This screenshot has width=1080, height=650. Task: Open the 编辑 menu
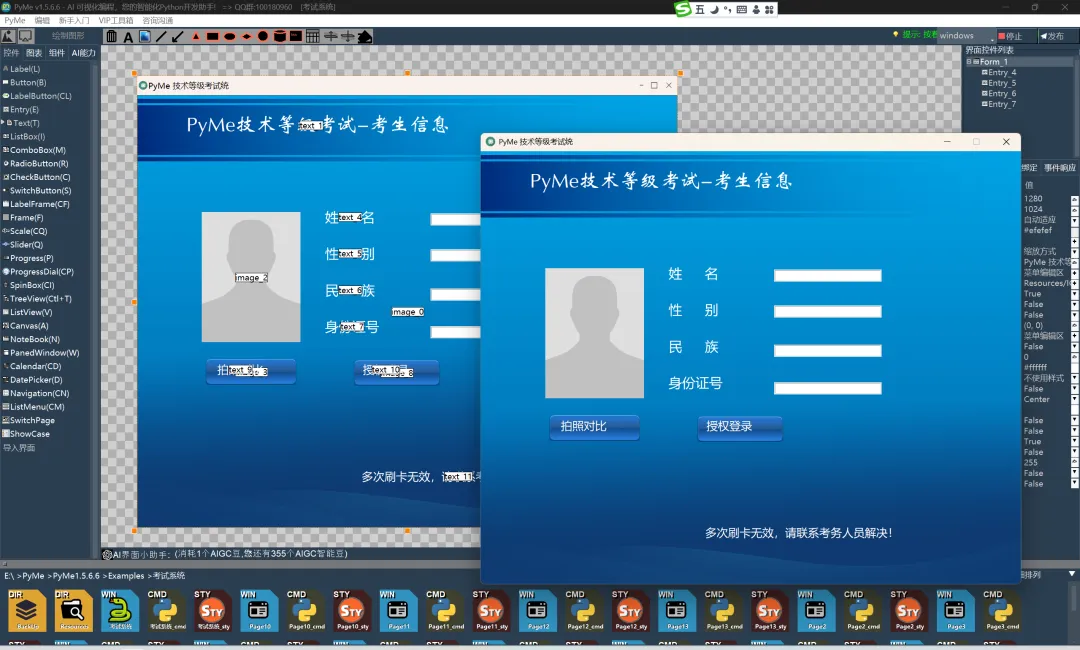click(42, 21)
